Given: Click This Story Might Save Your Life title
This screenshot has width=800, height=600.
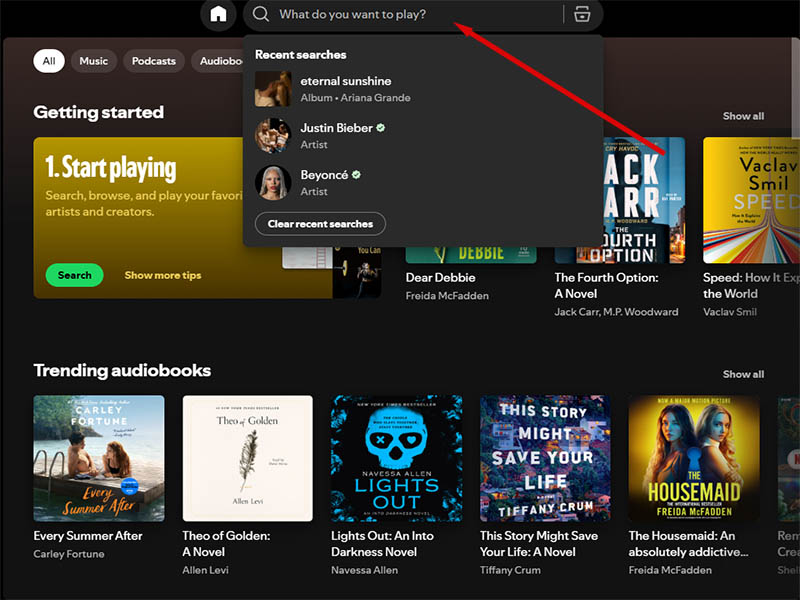Looking at the screenshot, I should point(539,543).
